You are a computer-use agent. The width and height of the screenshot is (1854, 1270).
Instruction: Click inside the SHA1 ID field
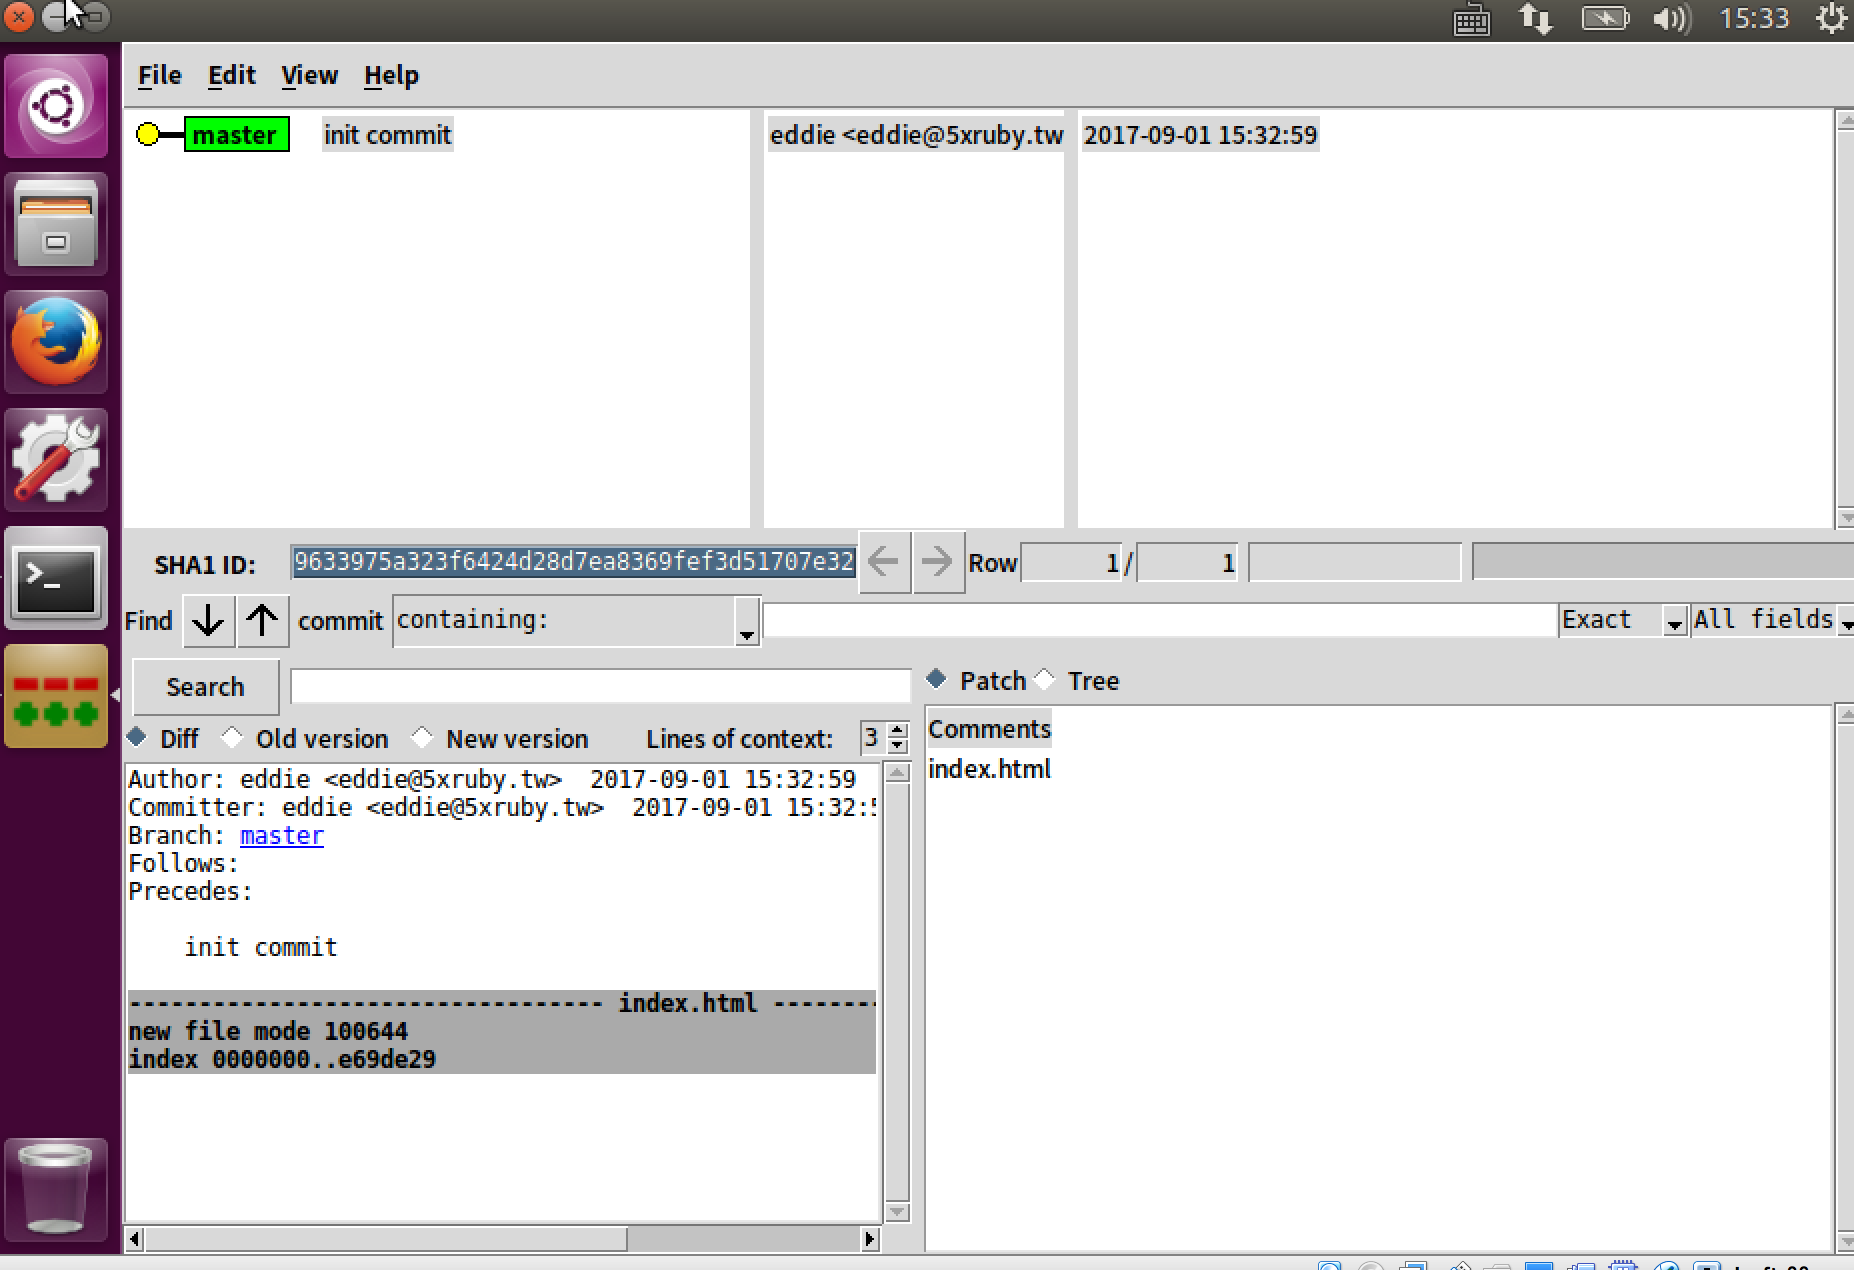[572, 562]
